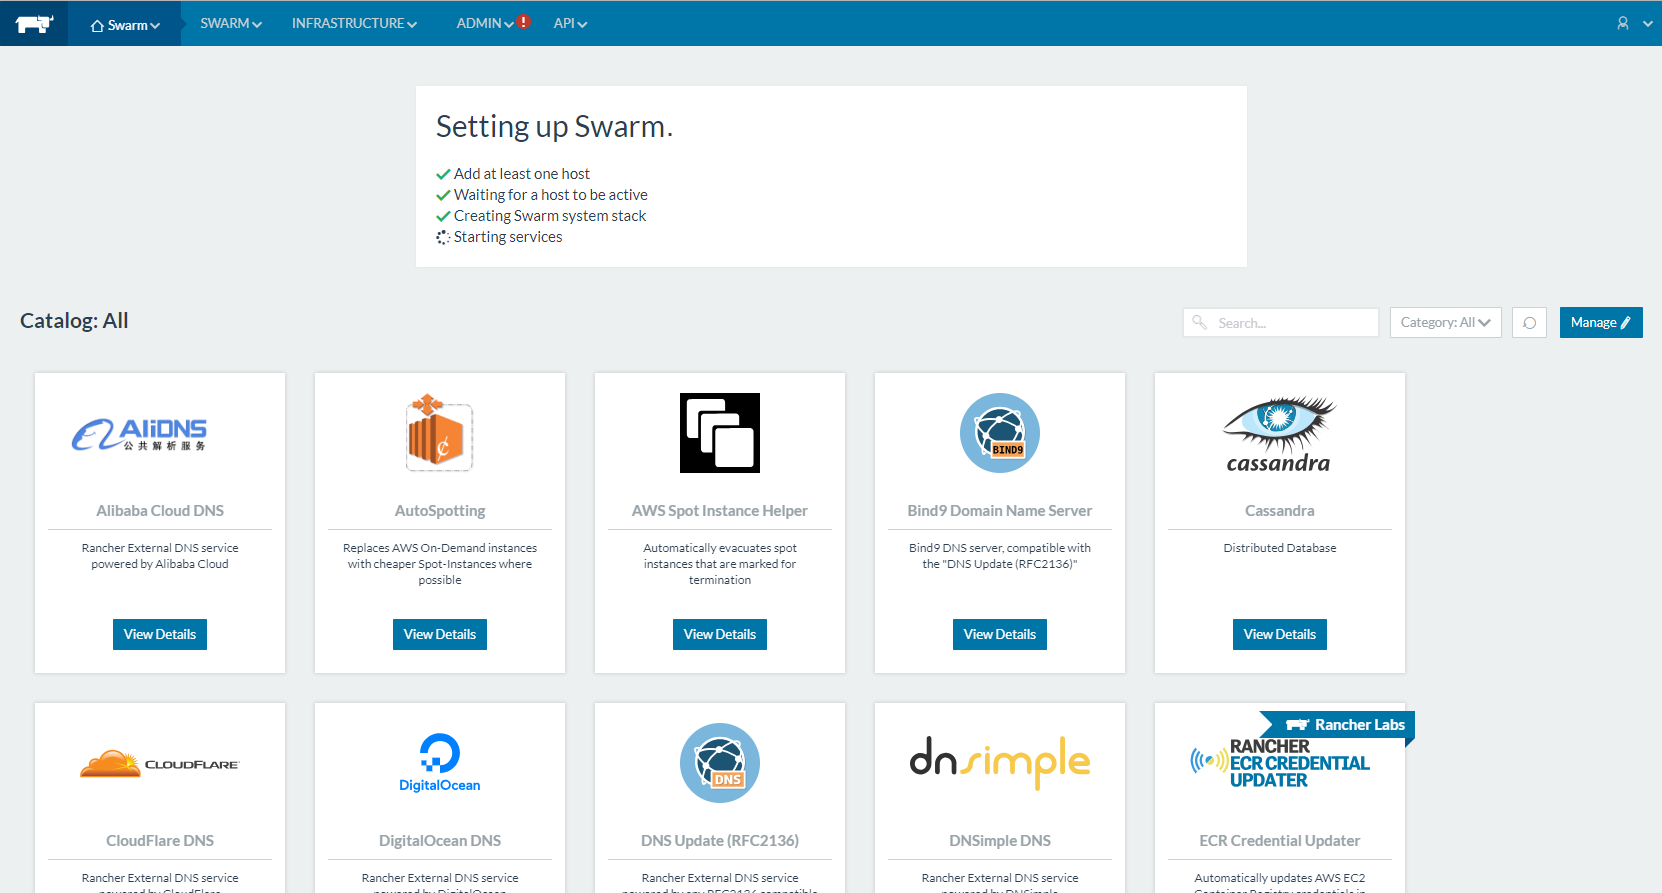Image resolution: width=1662 pixels, height=893 pixels.
Task: Click the Cassandra eye logo
Action: pos(1279,434)
